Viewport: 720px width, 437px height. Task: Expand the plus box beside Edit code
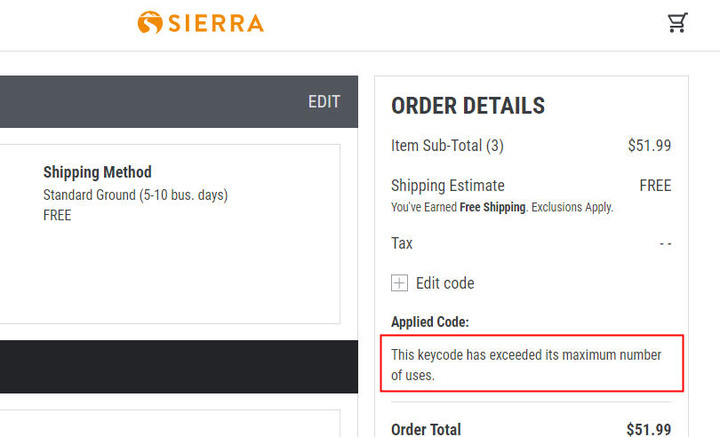pos(399,283)
